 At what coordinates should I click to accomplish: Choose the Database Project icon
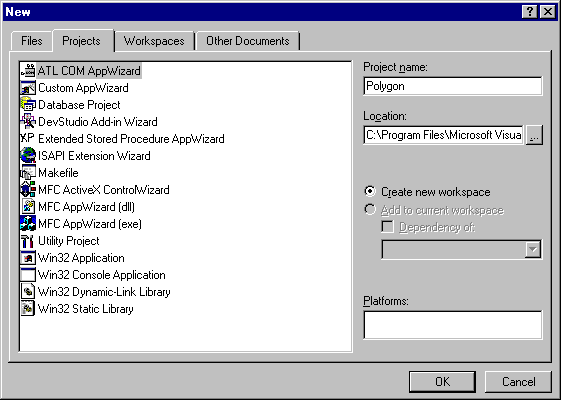pyautogui.click(x=28, y=104)
